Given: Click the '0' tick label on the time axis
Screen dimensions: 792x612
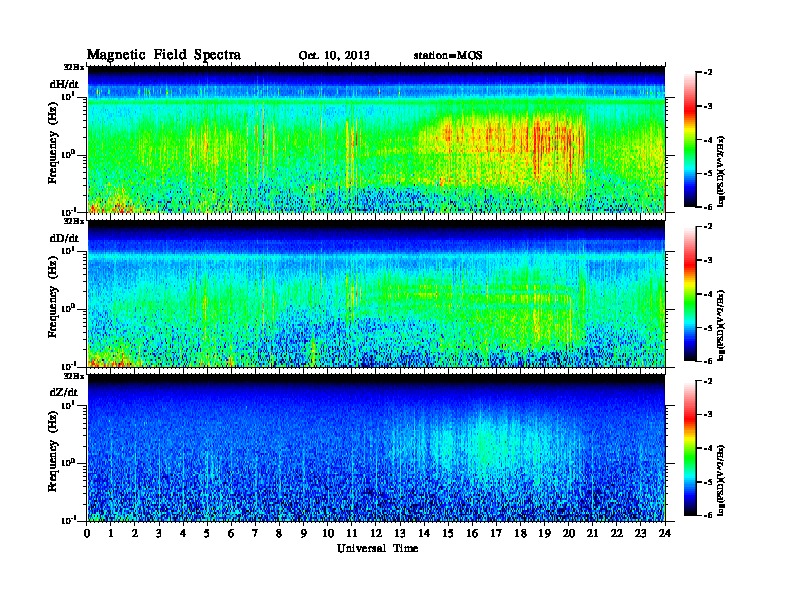Looking at the screenshot, I should (87, 534).
